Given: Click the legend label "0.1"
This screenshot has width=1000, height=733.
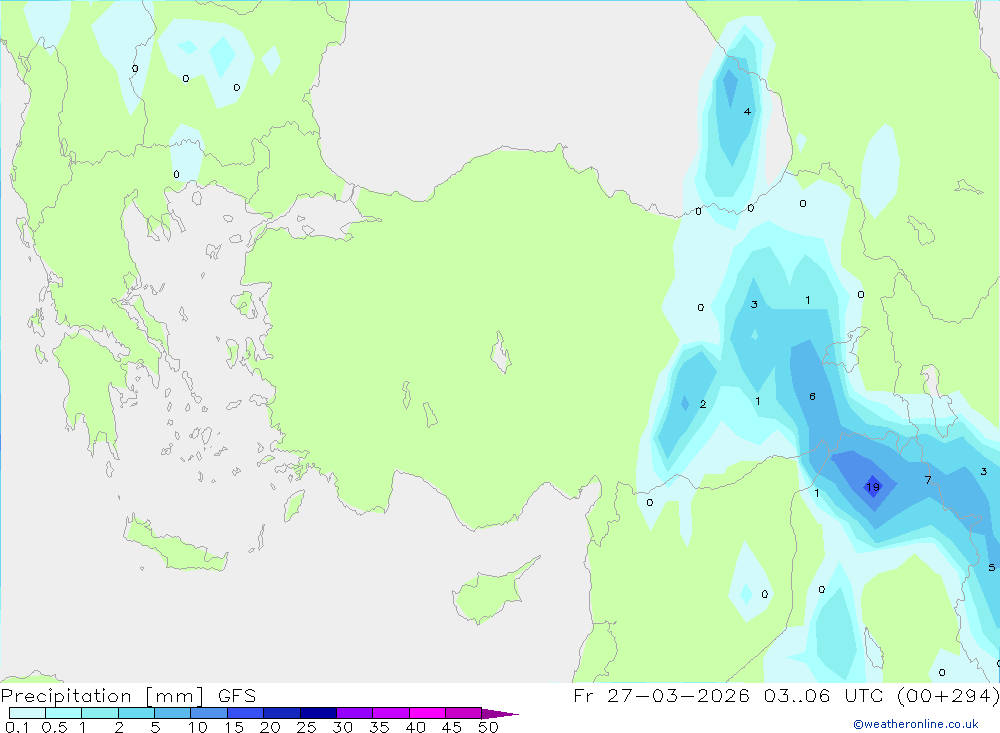Looking at the screenshot, I should (x=17, y=727).
